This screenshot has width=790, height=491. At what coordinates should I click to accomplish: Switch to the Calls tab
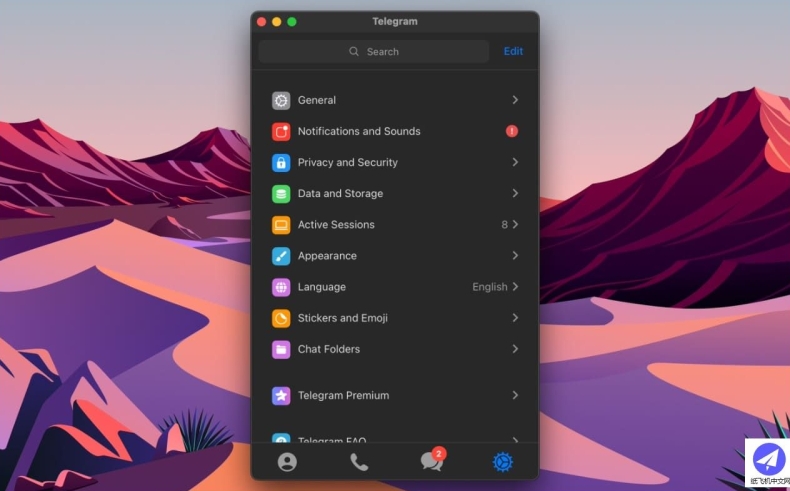point(359,462)
